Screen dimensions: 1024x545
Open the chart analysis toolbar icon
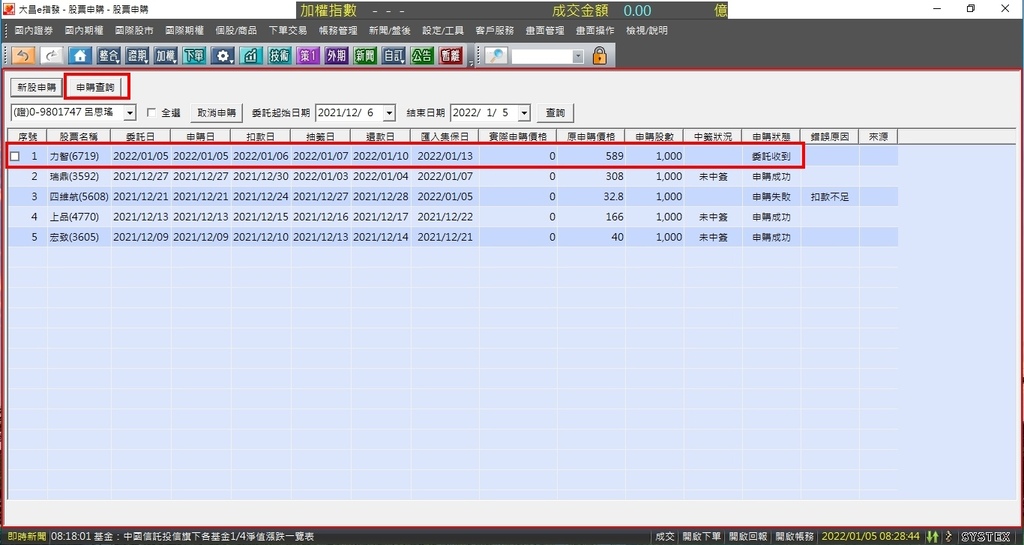[251, 56]
